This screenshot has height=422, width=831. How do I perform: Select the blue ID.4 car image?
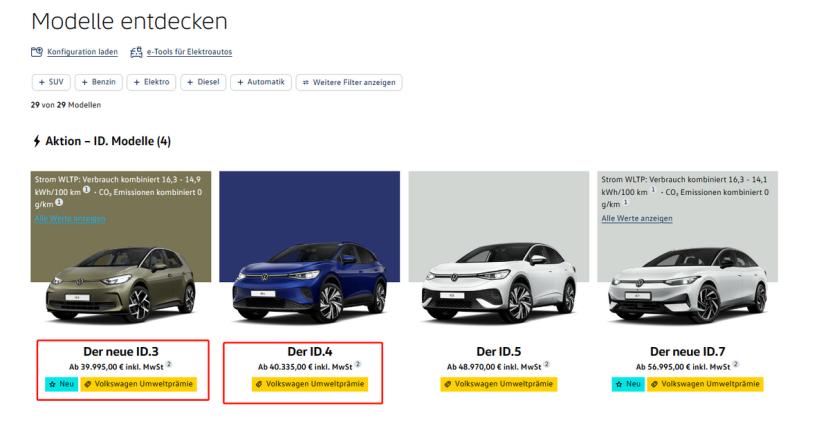[x=310, y=282]
